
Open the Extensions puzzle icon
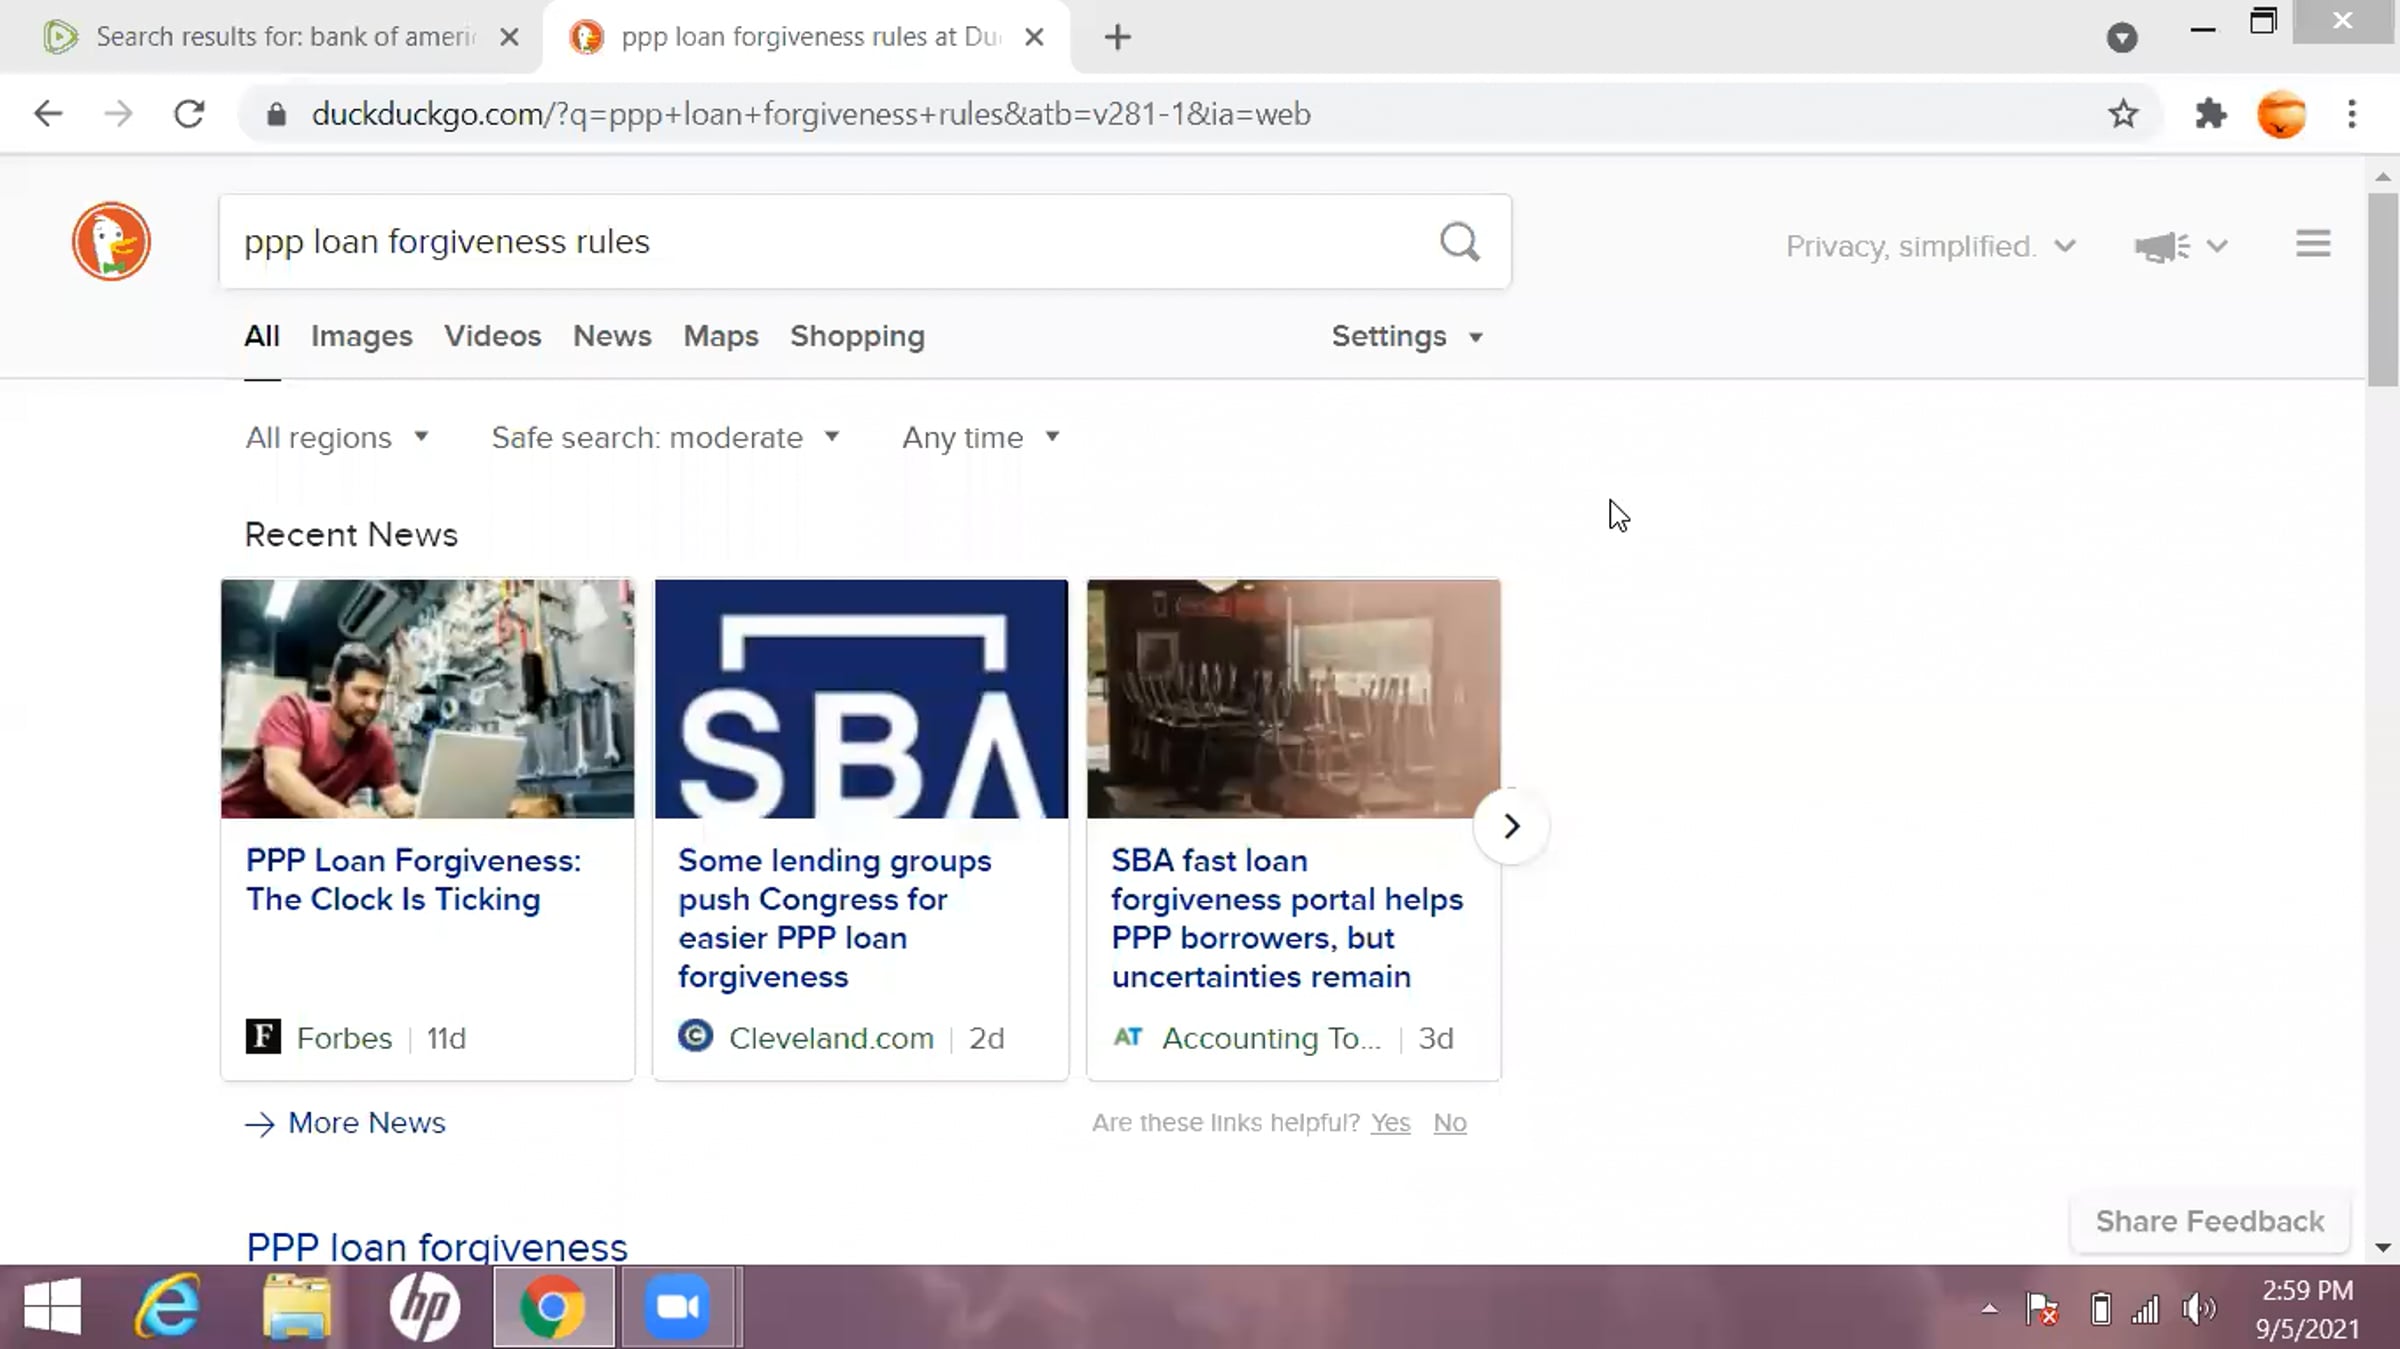2211,114
